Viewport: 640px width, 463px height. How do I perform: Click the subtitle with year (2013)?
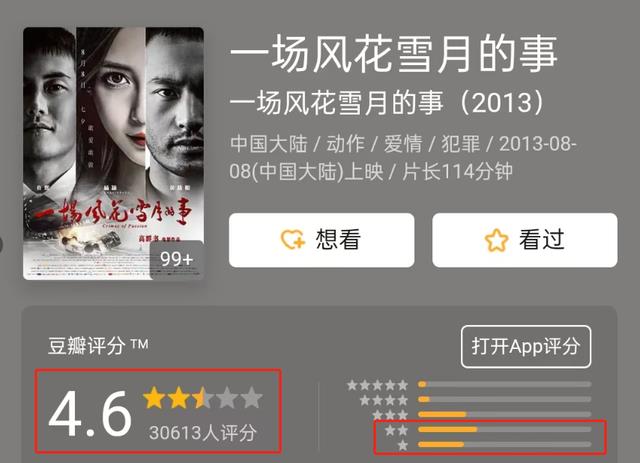click(387, 102)
